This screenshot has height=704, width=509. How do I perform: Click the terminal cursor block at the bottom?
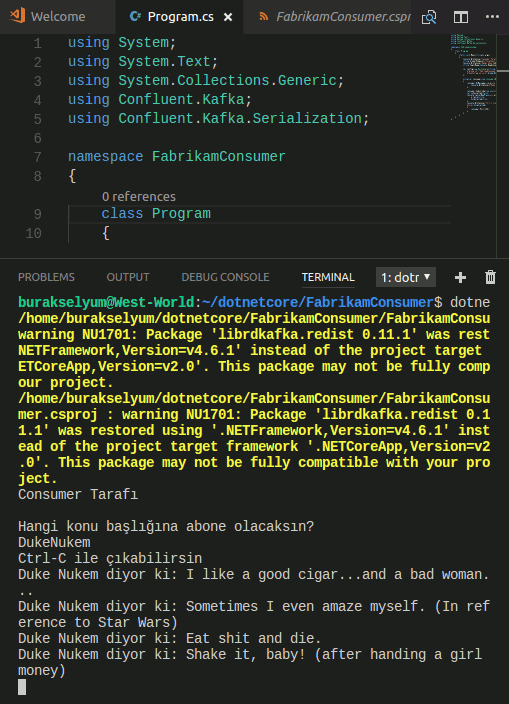tap(22, 687)
